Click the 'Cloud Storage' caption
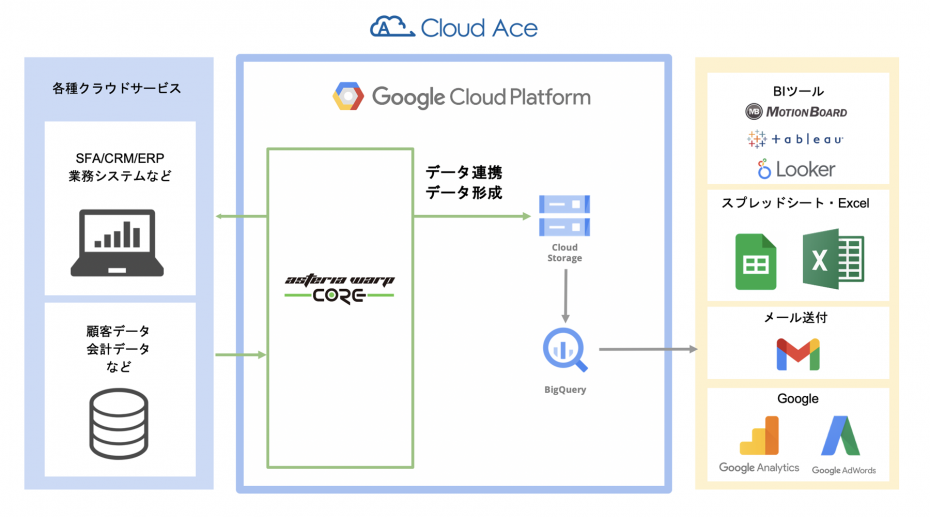930x517 pixels. pyautogui.click(x=565, y=253)
